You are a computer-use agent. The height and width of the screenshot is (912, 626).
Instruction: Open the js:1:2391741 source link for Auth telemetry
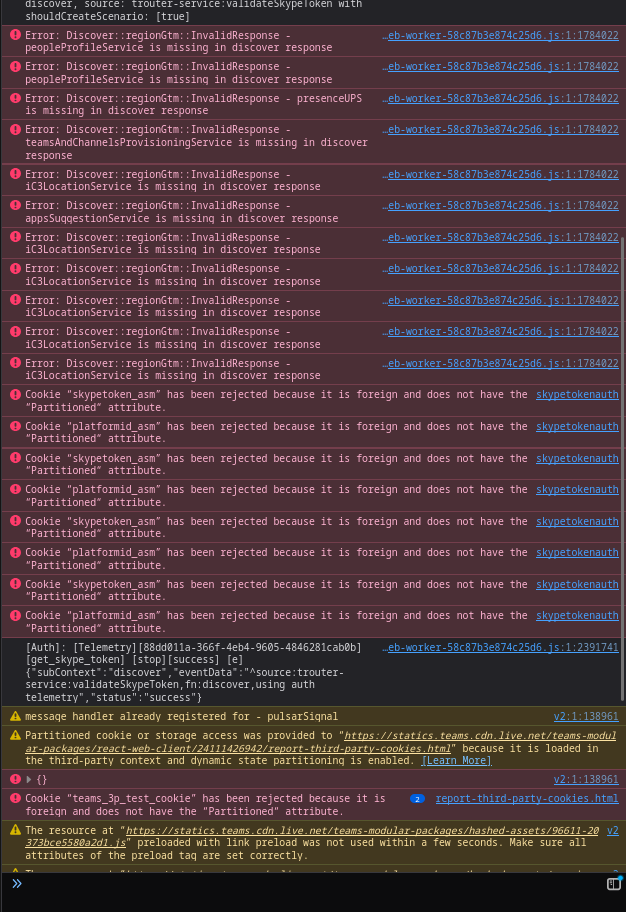pyautogui.click(x=500, y=647)
